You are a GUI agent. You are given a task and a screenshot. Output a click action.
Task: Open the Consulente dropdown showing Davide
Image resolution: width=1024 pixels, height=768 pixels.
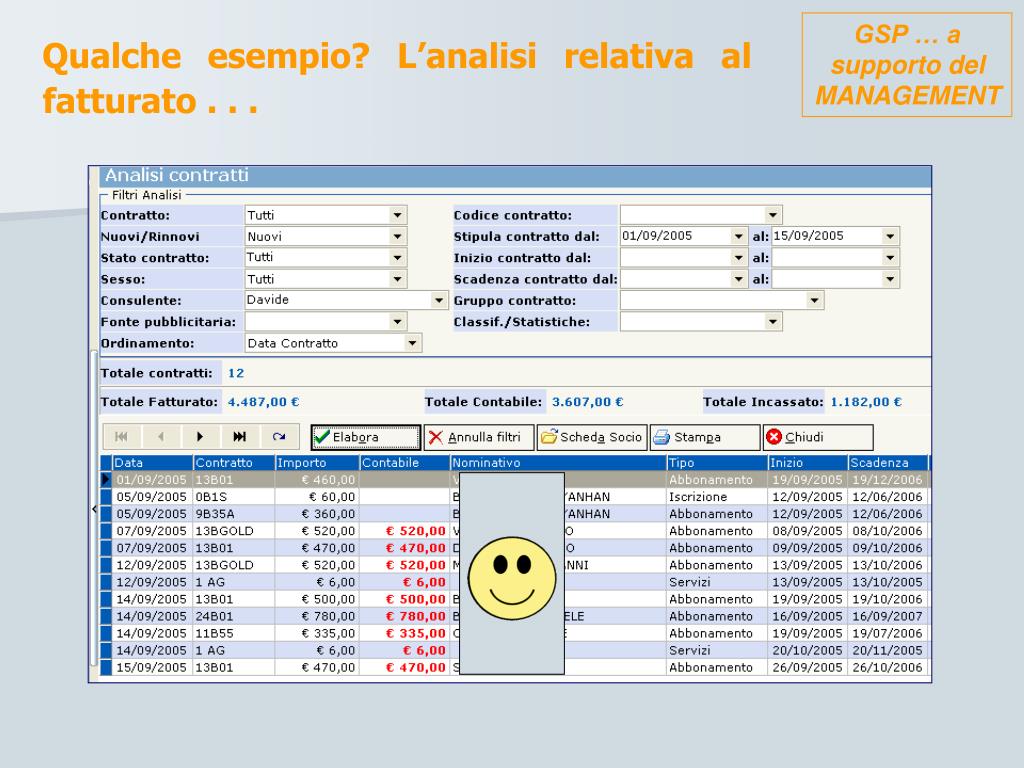click(x=439, y=300)
